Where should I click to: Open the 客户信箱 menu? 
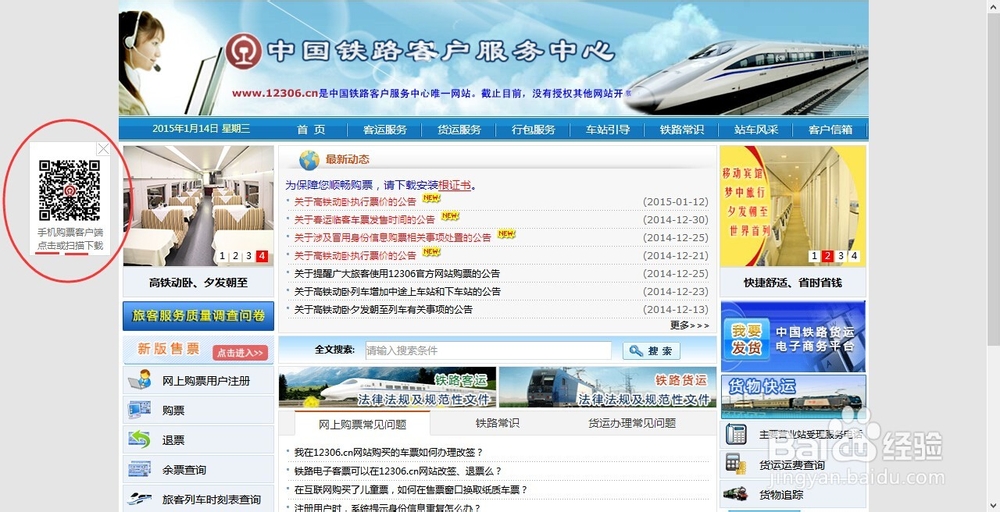pos(830,129)
